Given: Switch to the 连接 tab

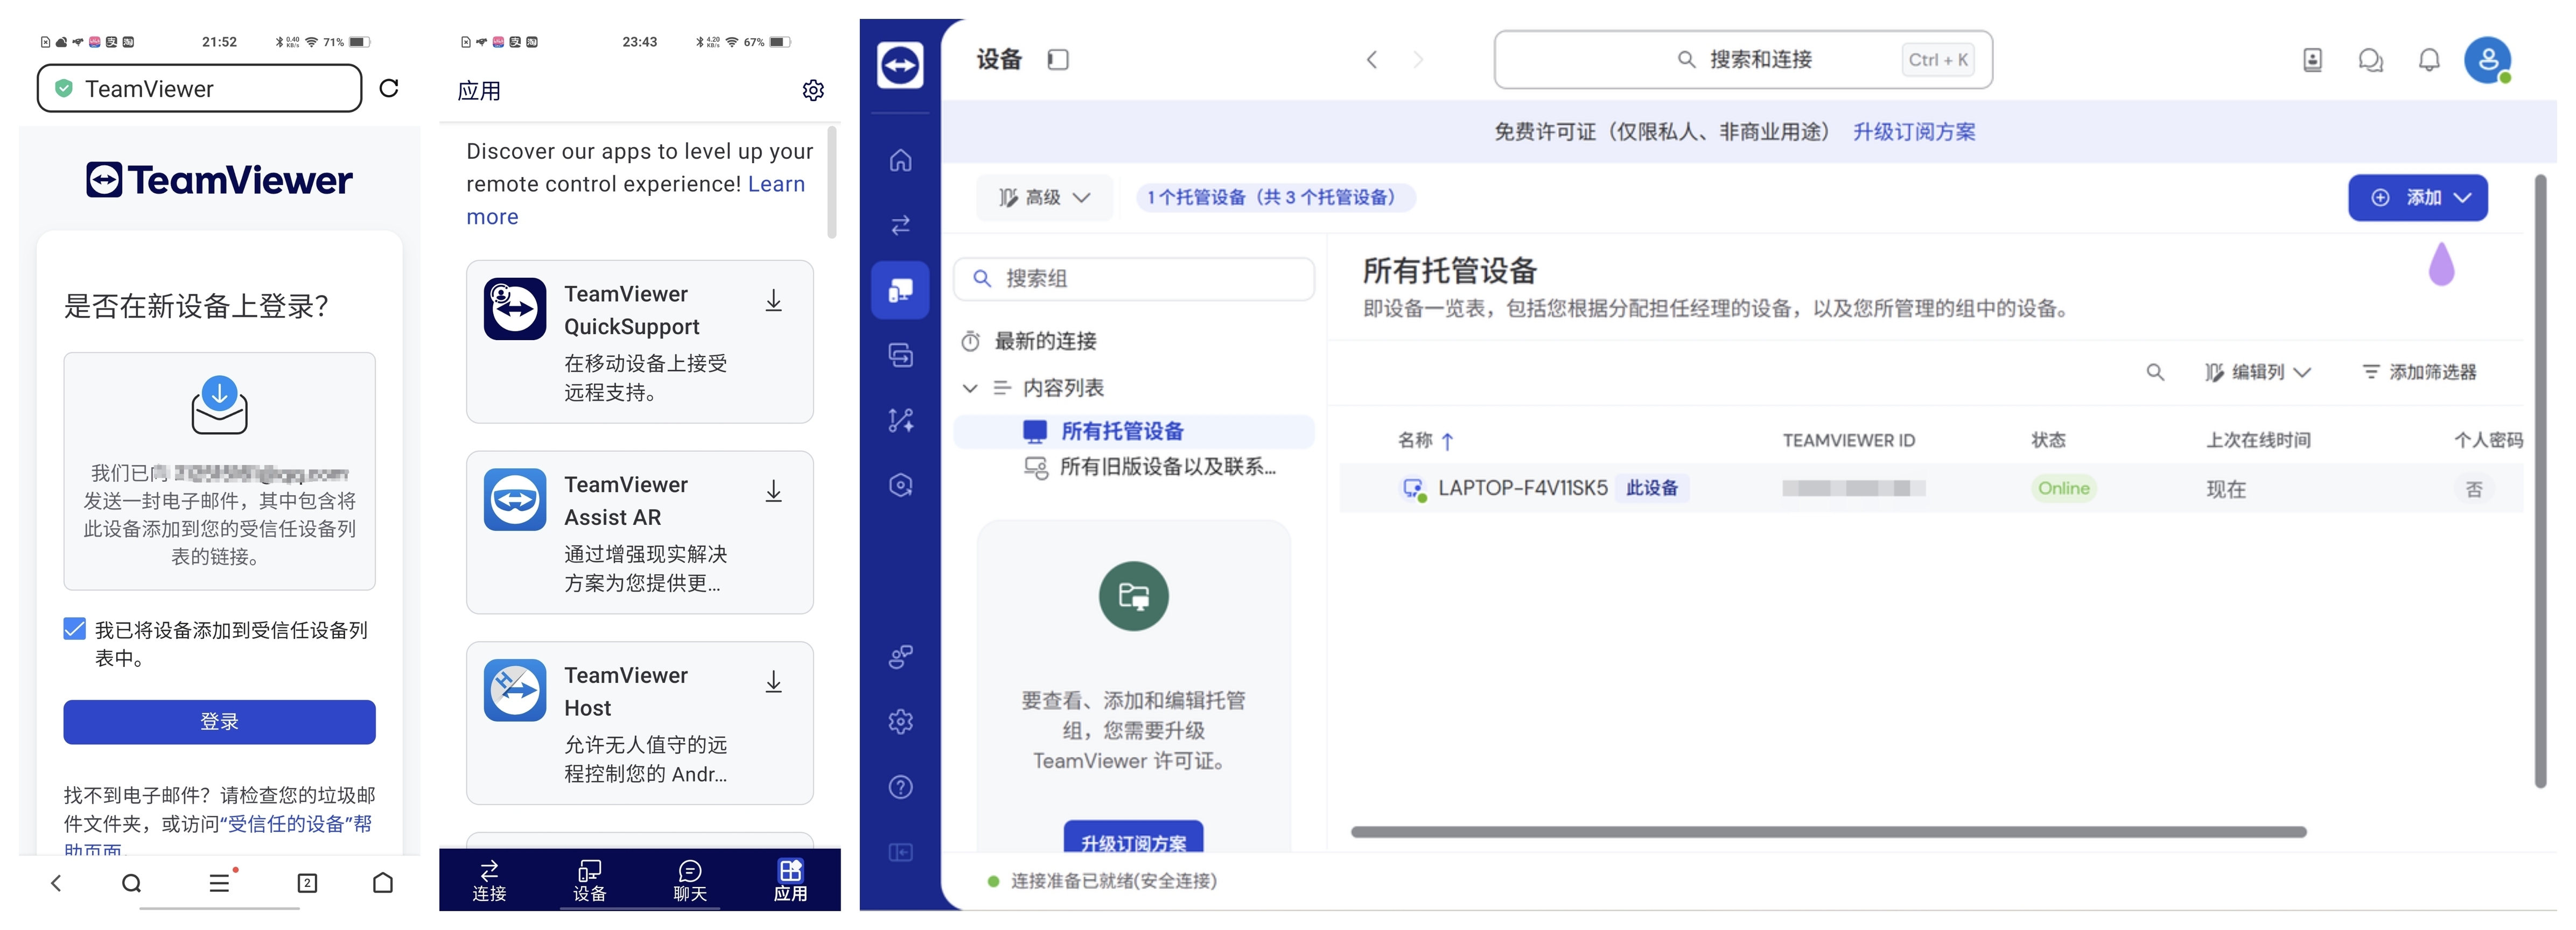Looking at the screenshot, I should click(x=489, y=880).
